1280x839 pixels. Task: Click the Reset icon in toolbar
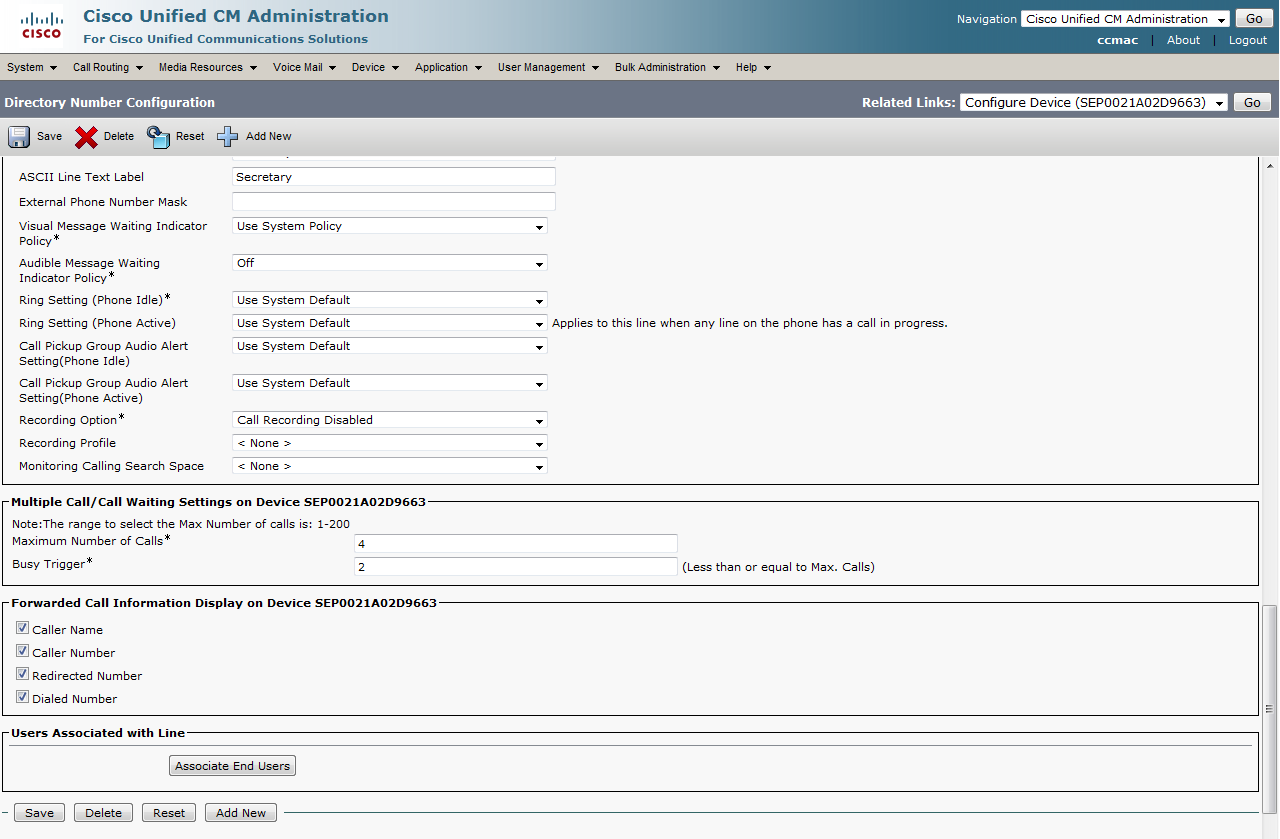(159, 137)
